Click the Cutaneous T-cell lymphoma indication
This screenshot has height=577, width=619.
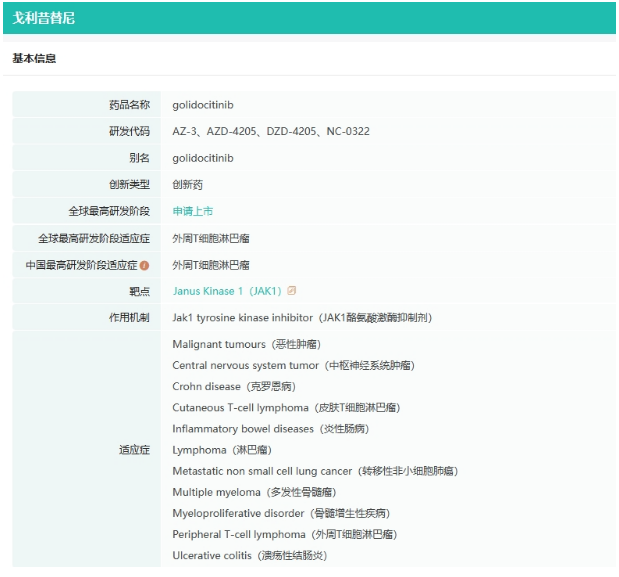(x=286, y=408)
